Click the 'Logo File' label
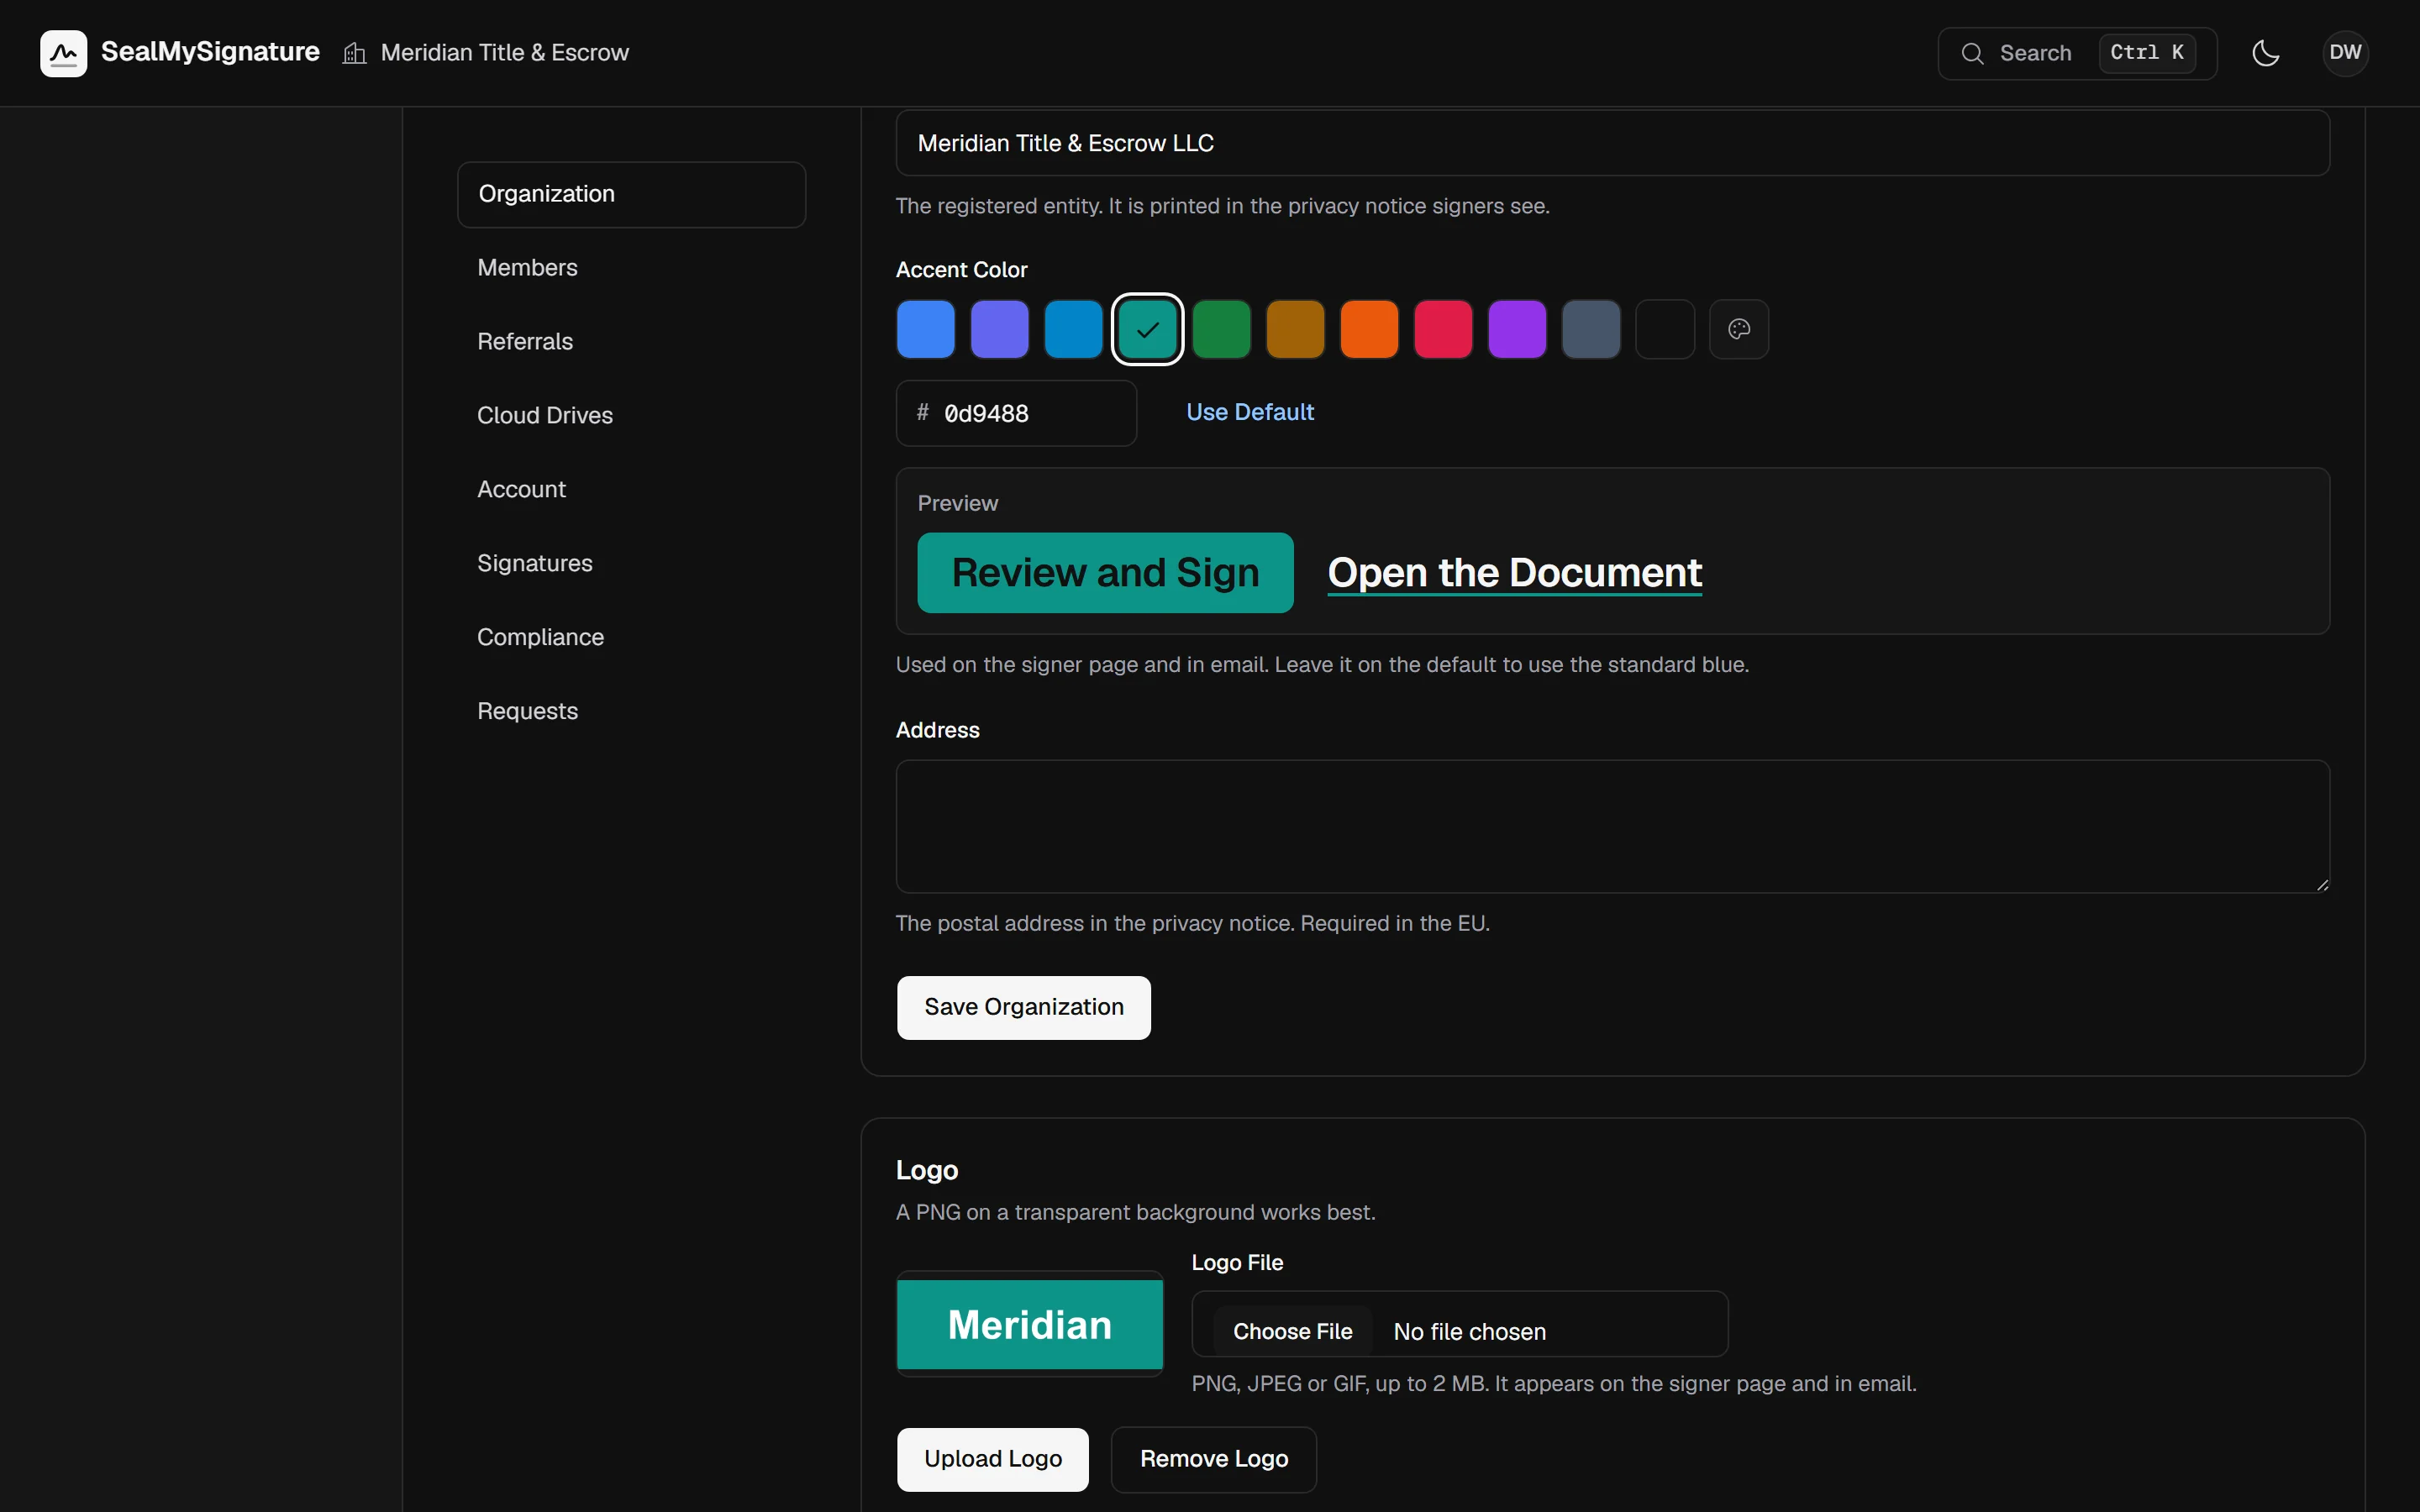Viewport: 2420px width, 1512px height. tap(1237, 1263)
